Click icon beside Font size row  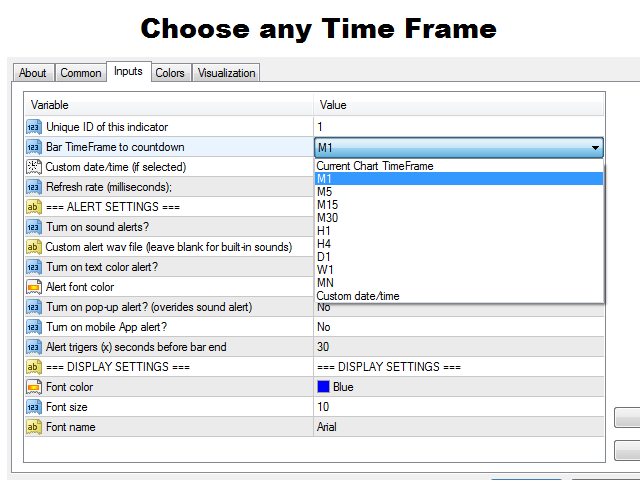[34, 407]
